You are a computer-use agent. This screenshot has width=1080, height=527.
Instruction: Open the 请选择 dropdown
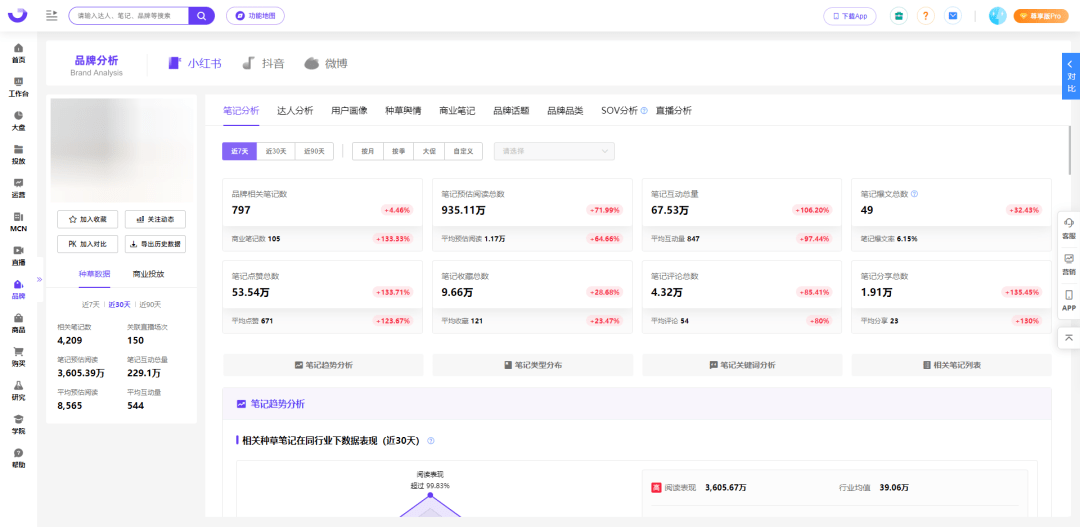tap(554, 151)
